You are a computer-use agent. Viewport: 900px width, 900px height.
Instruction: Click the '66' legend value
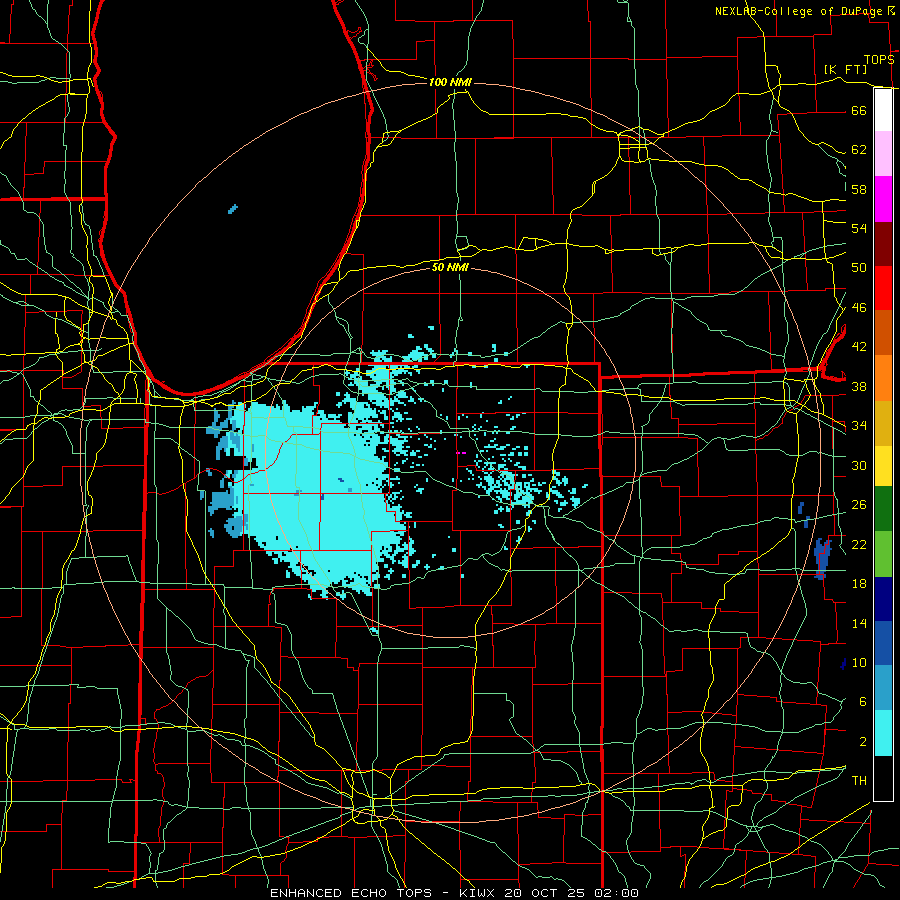pos(859,110)
